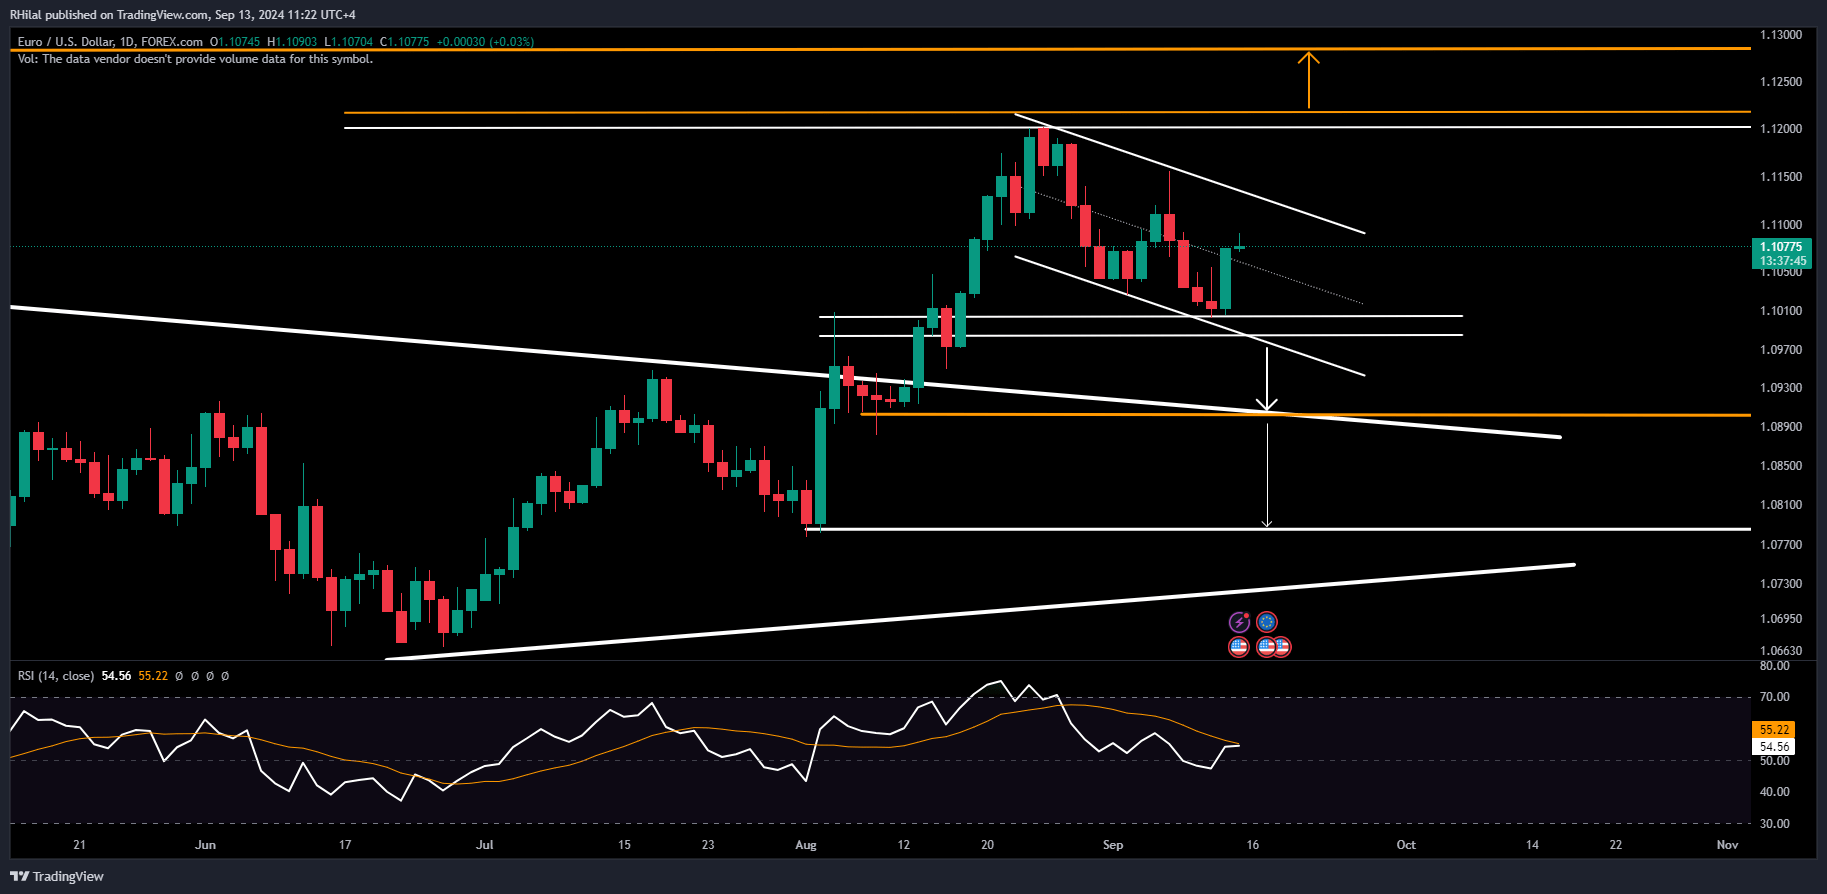Open the purple lightning latest-news event icon
The width and height of the screenshot is (1827, 894).
click(1239, 622)
